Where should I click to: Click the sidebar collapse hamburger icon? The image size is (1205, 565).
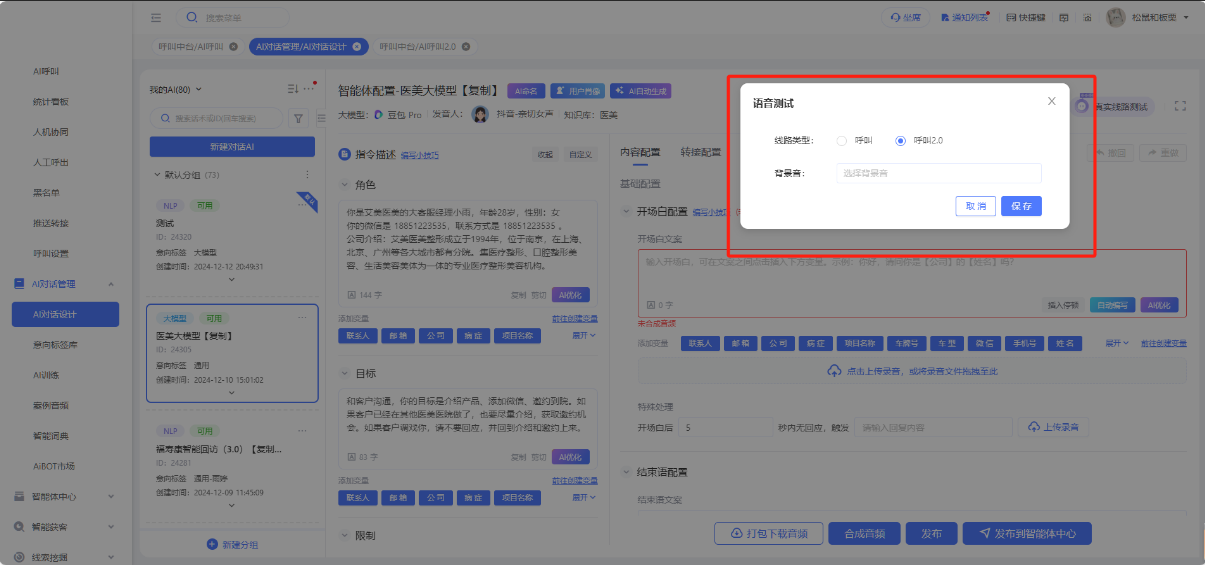(156, 18)
